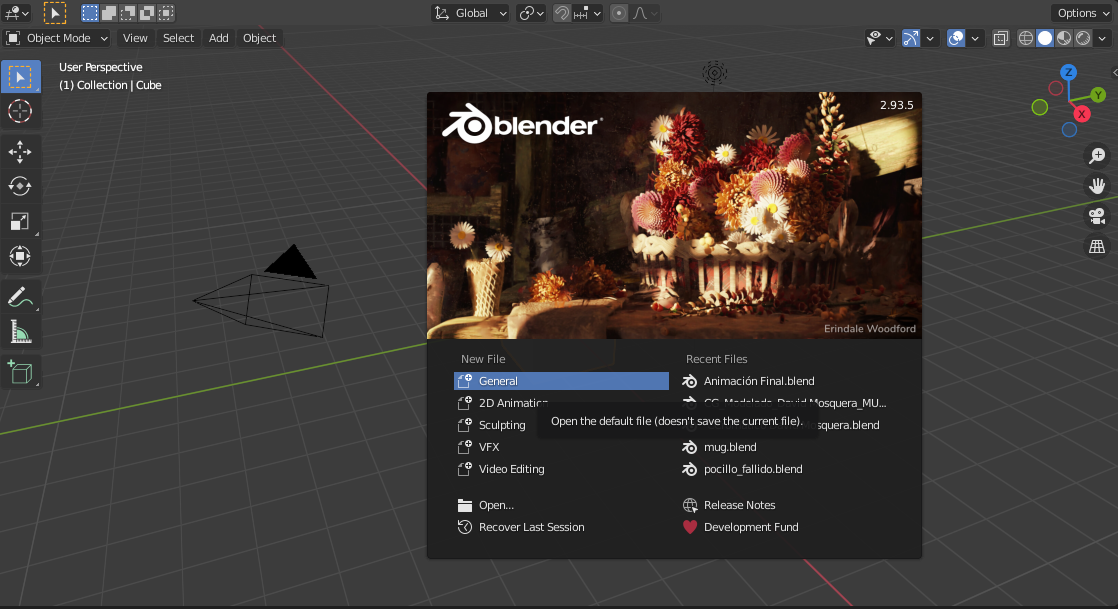Click the zoom view magnifier icon

pos(1097,155)
